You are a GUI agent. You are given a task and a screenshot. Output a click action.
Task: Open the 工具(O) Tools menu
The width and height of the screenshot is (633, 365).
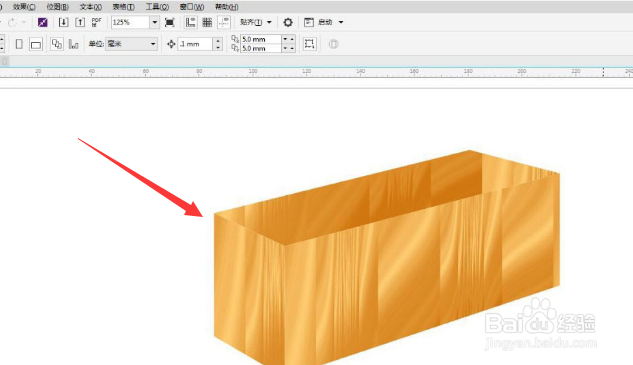click(x=157, y=7)
